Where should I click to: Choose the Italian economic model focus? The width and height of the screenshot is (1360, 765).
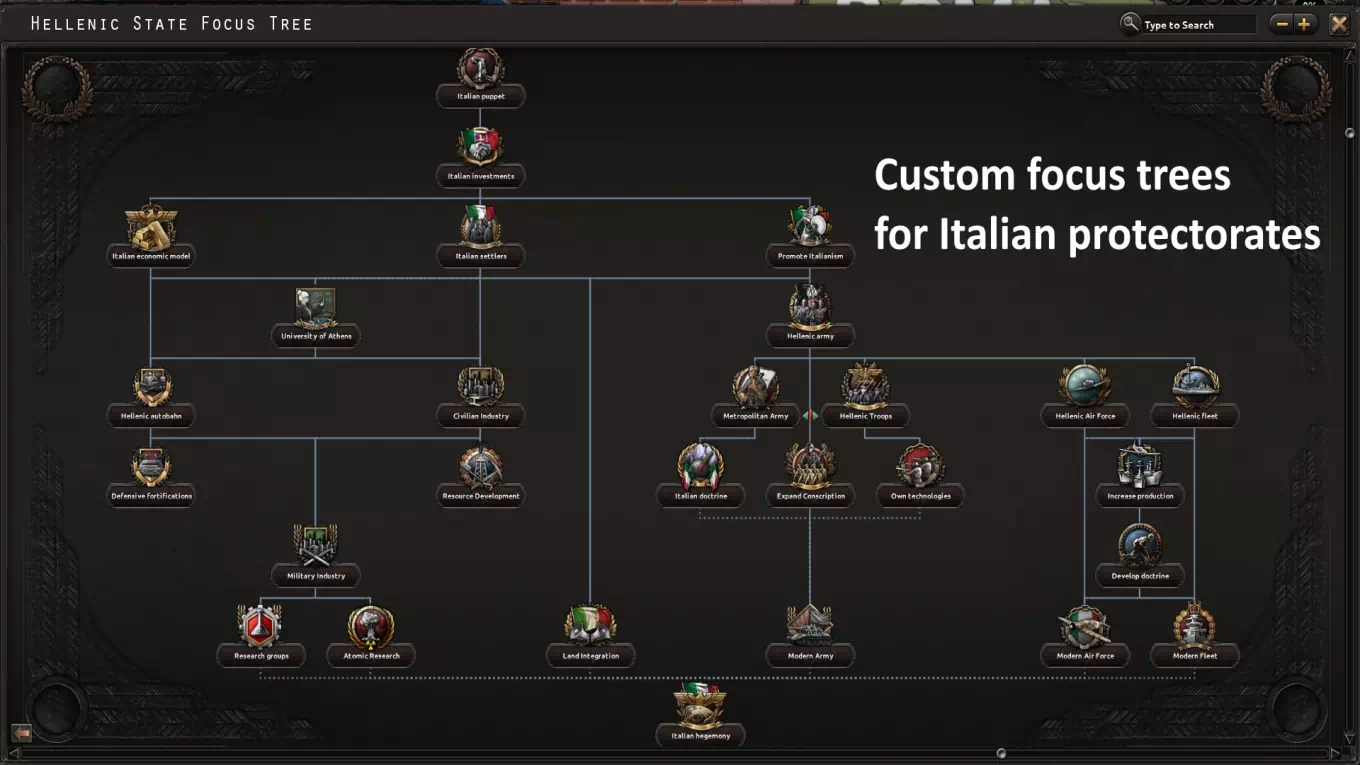151,230
